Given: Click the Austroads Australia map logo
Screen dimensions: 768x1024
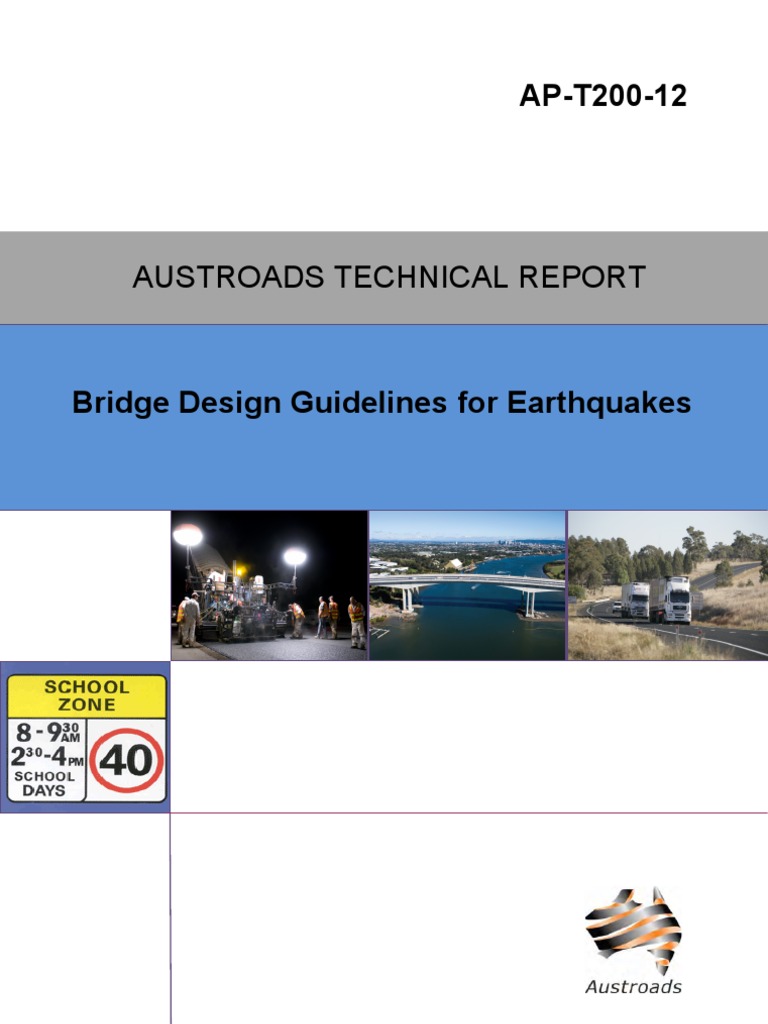Looking at the screenshot, I should 633,931.
